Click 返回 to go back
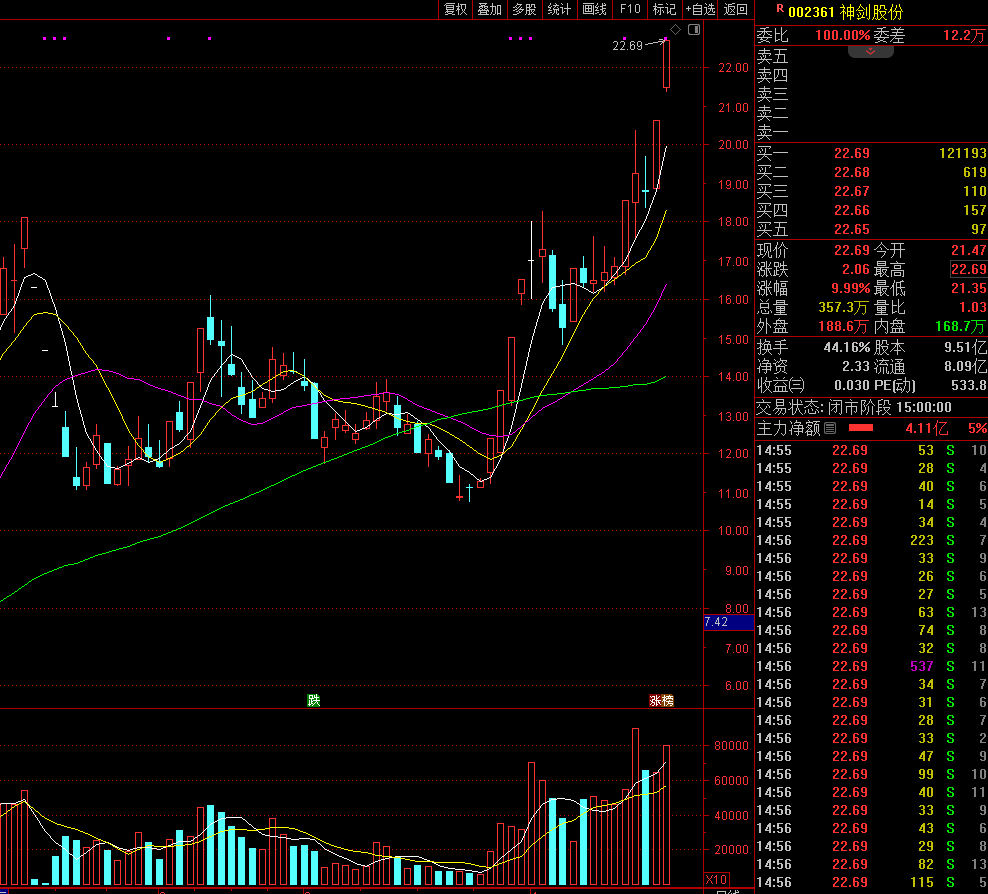The width and height of the screenshot is (988, 894). coord(735,9)
